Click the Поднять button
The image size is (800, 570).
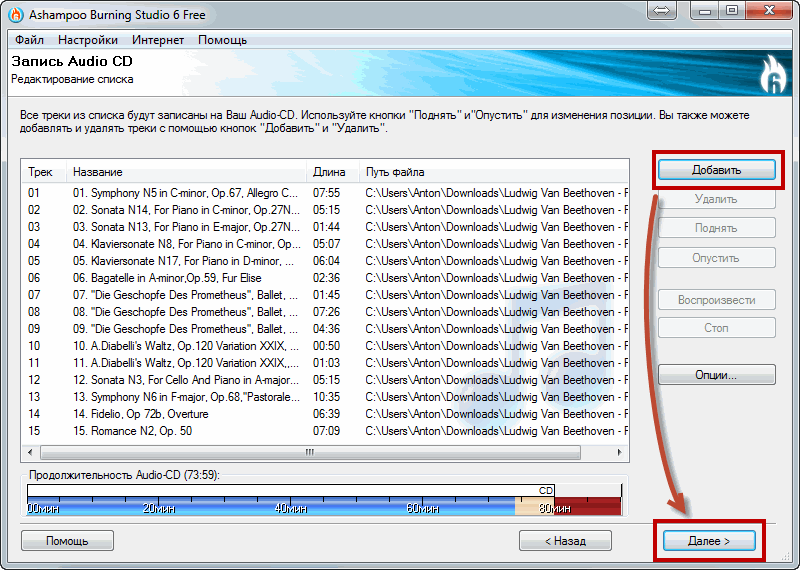point(716,228)
